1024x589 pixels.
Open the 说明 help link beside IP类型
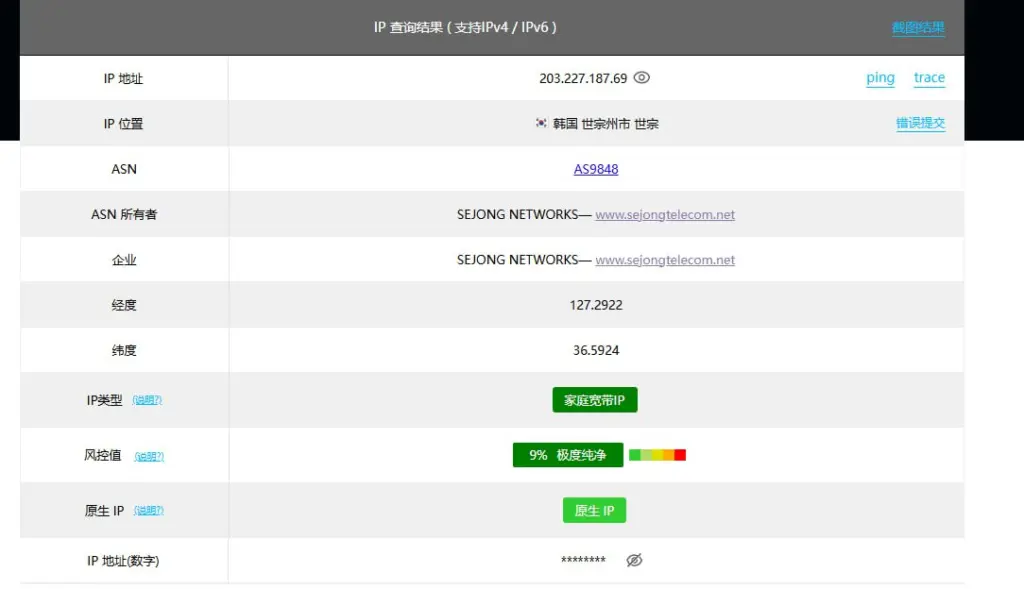[x=147, y=400]
